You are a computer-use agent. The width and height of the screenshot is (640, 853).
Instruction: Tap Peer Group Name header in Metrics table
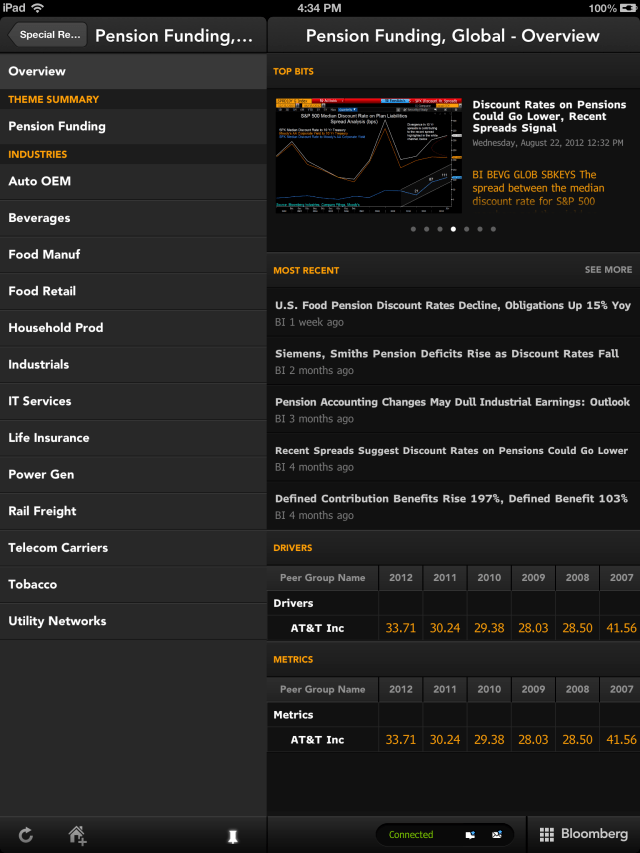coord(322,689)
